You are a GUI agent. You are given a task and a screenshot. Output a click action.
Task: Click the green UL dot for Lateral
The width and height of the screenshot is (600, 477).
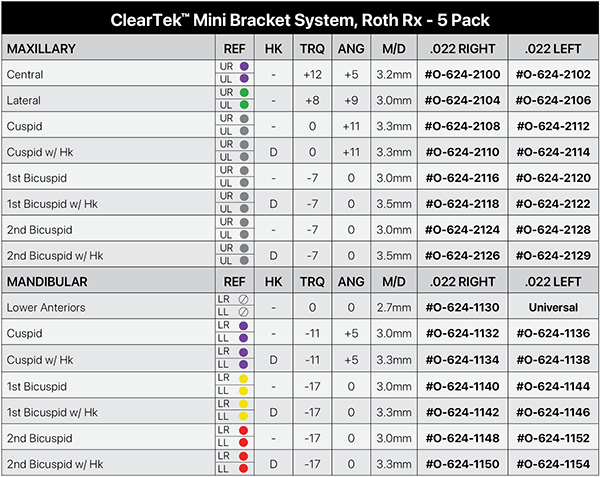pyautogui.click(x=244, y=104)
